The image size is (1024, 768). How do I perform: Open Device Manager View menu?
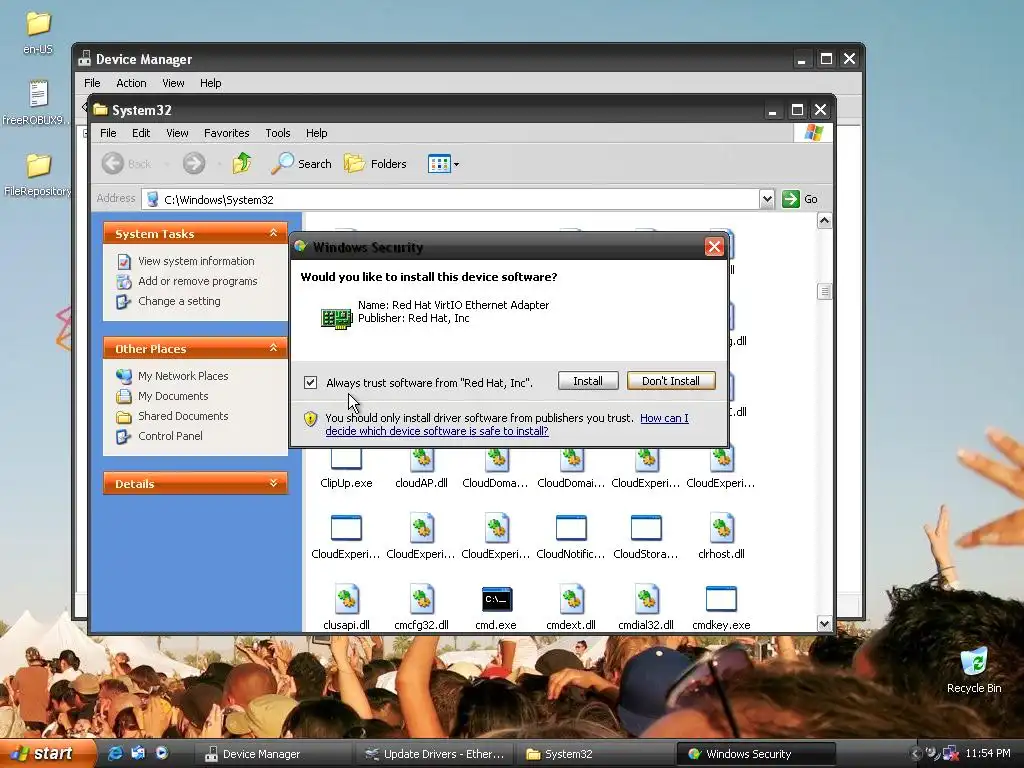[173, 83]
